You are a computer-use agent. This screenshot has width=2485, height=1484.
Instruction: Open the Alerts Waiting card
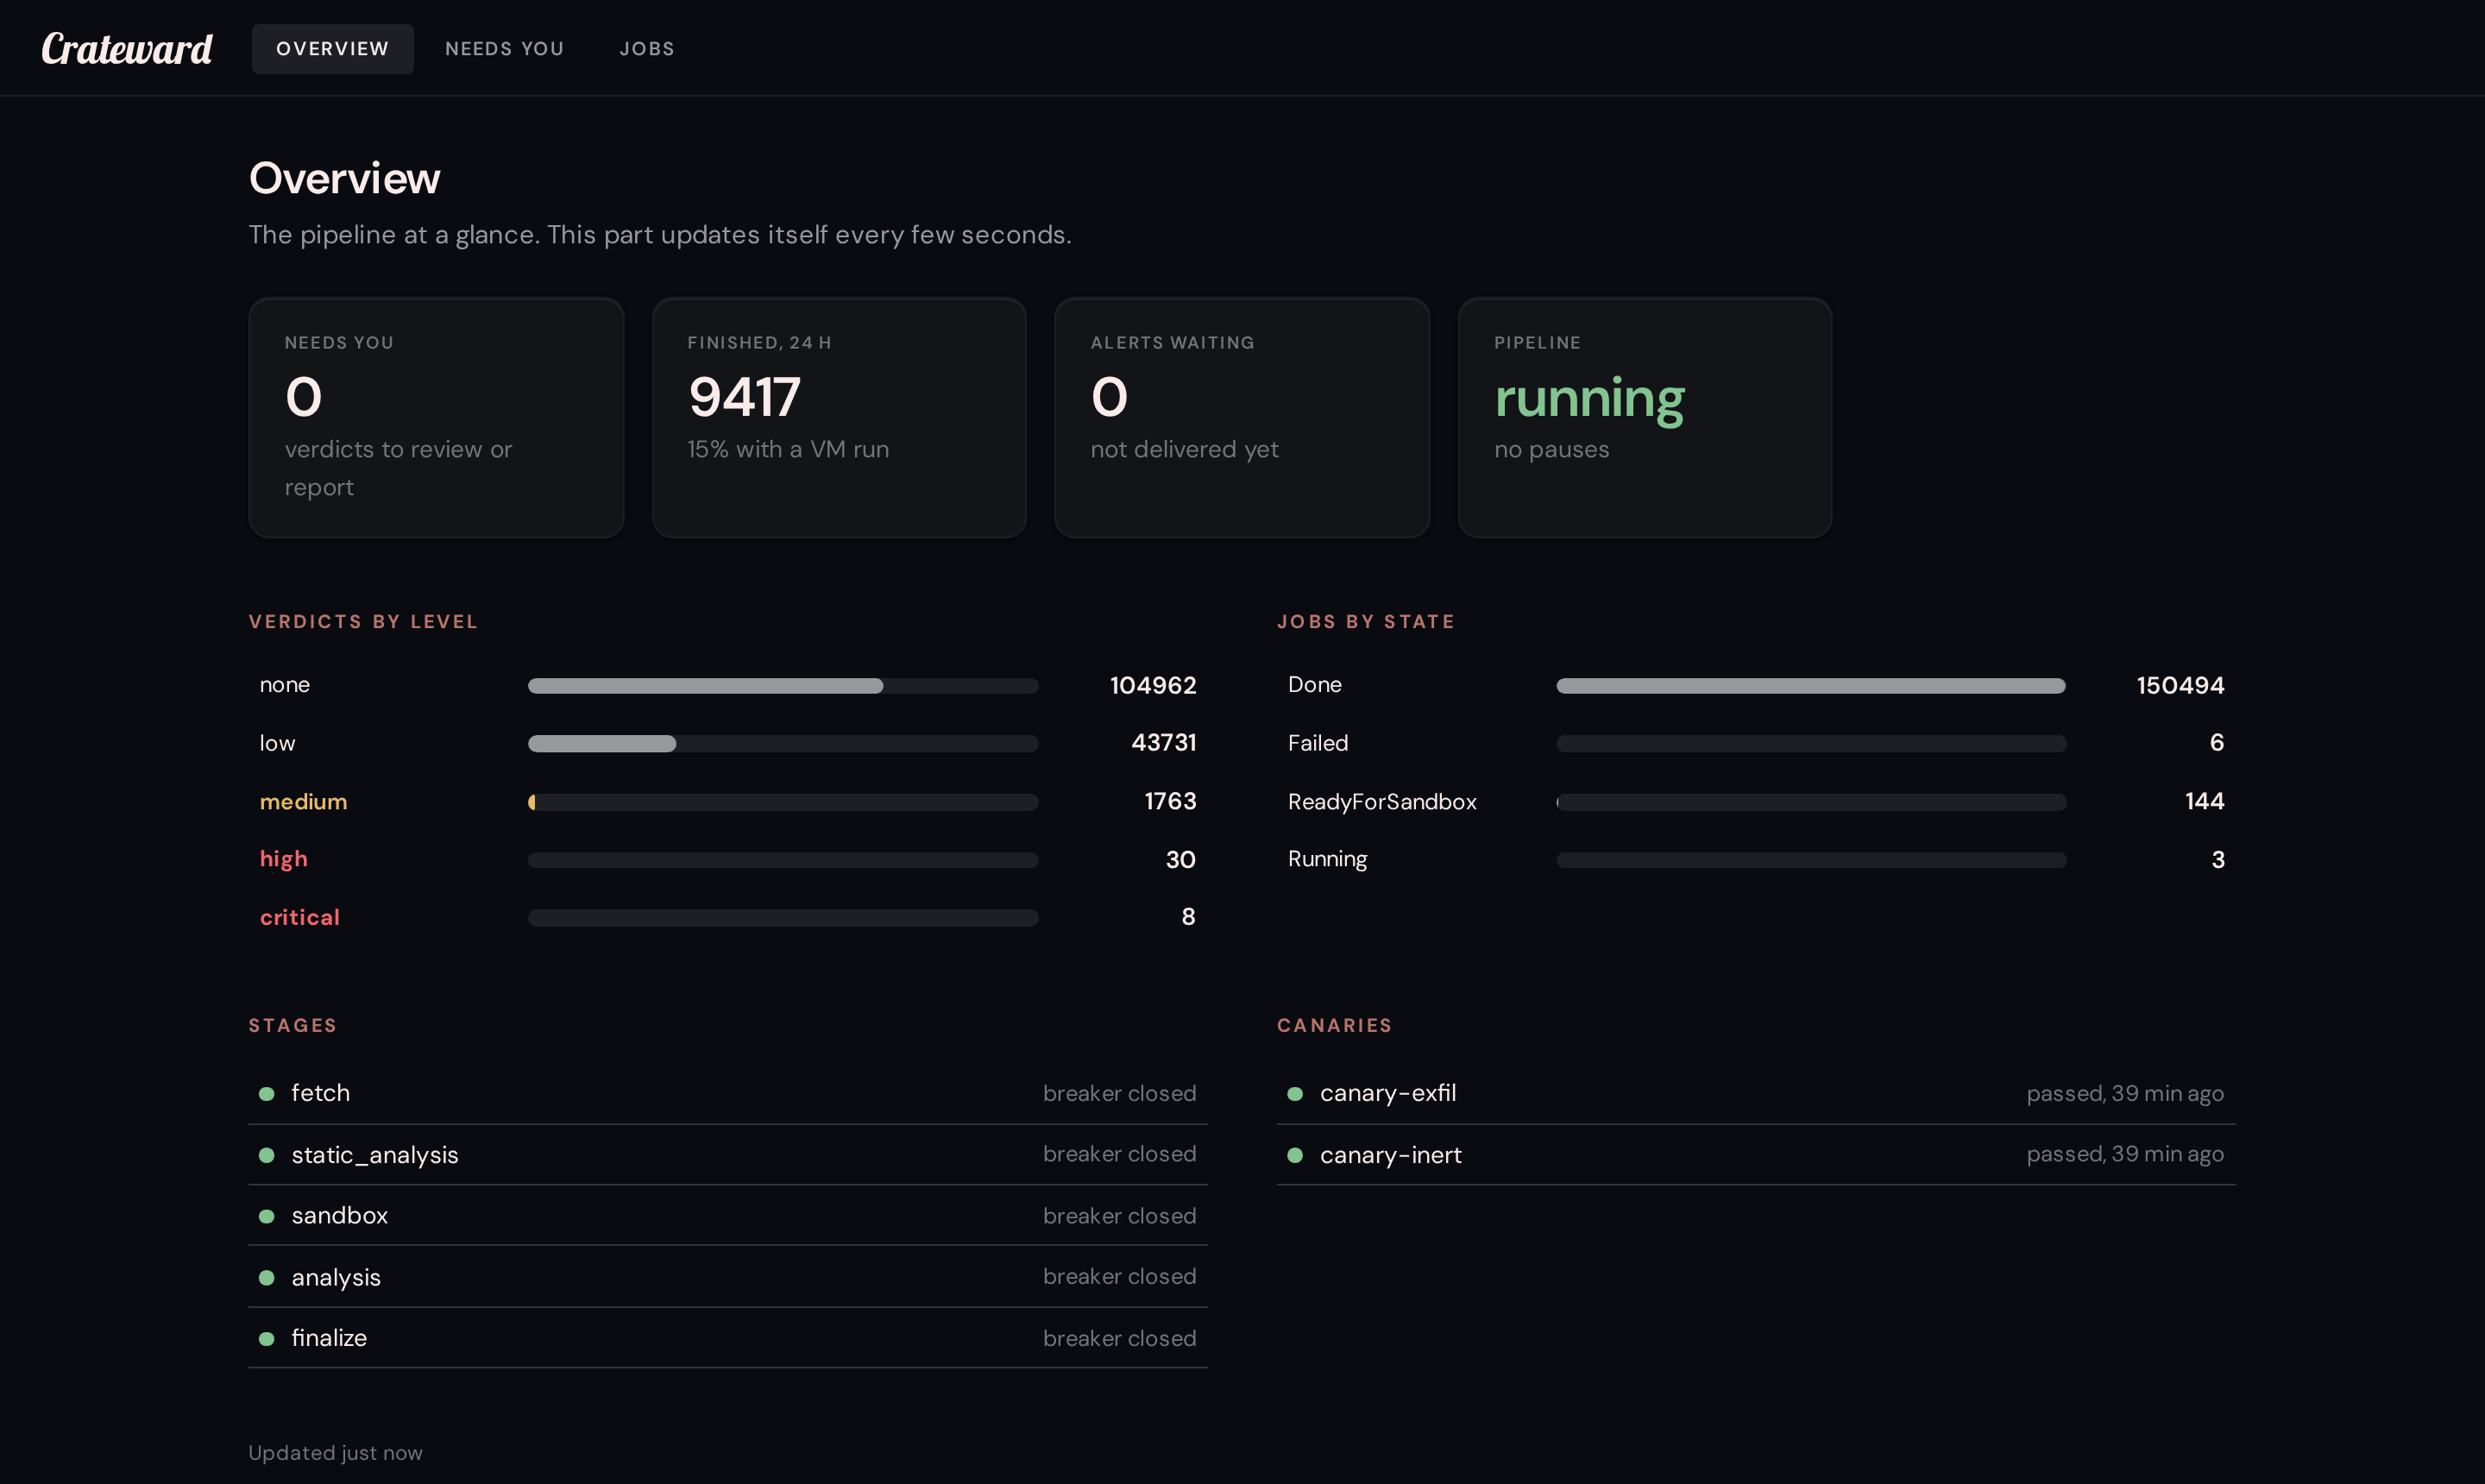1242,417
